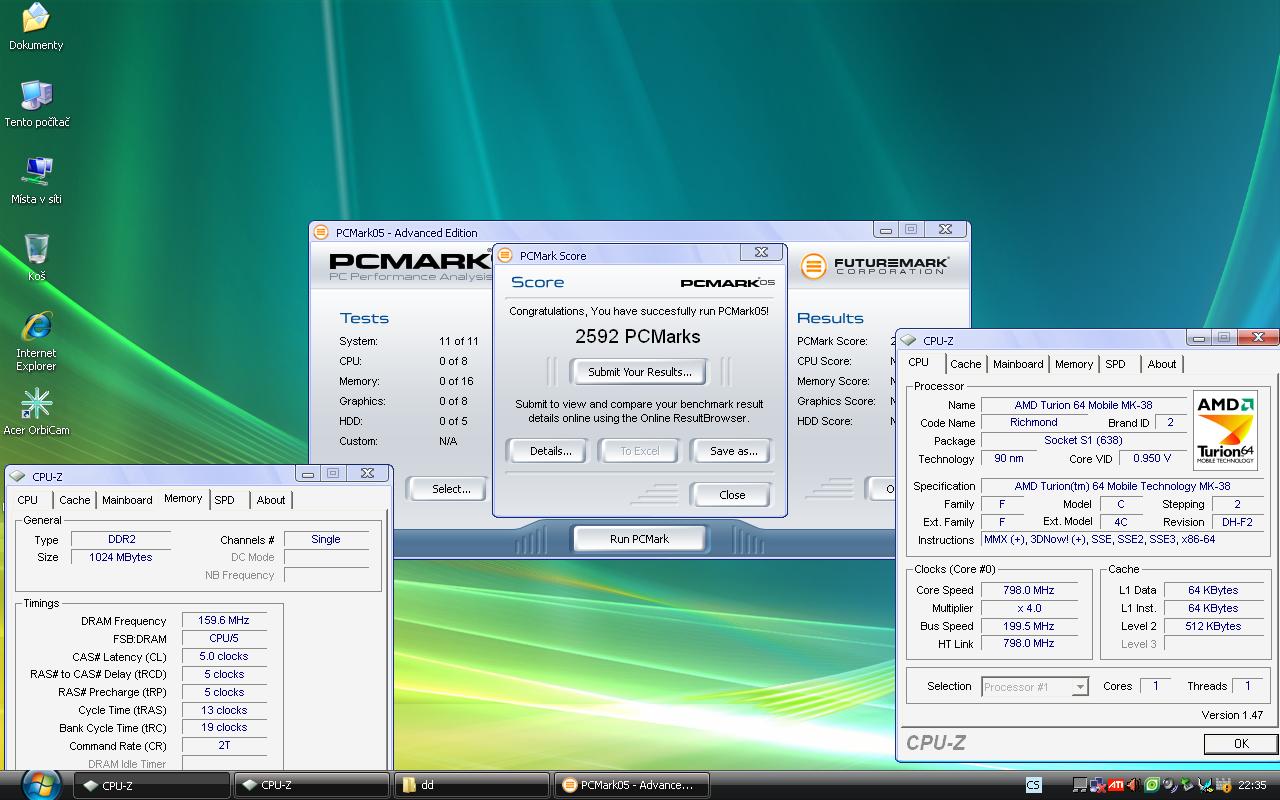The height and width of the screenshot is (800, 1280).
Task: Click the Windows Start orb
Action: pyautogui.click(x=41, y=784)
